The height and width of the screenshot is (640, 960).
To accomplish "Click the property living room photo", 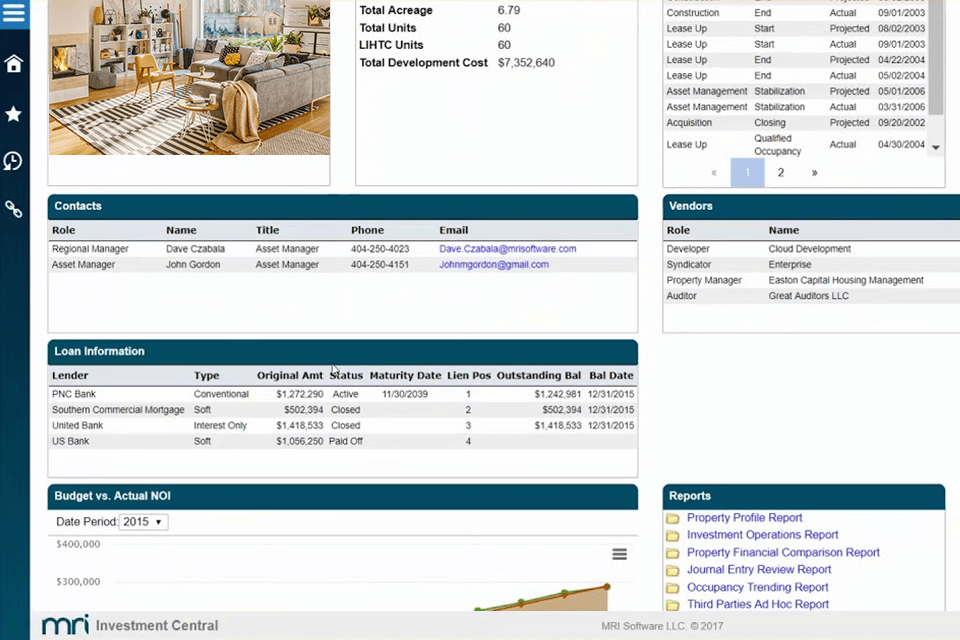I will [x=189, y=79].
